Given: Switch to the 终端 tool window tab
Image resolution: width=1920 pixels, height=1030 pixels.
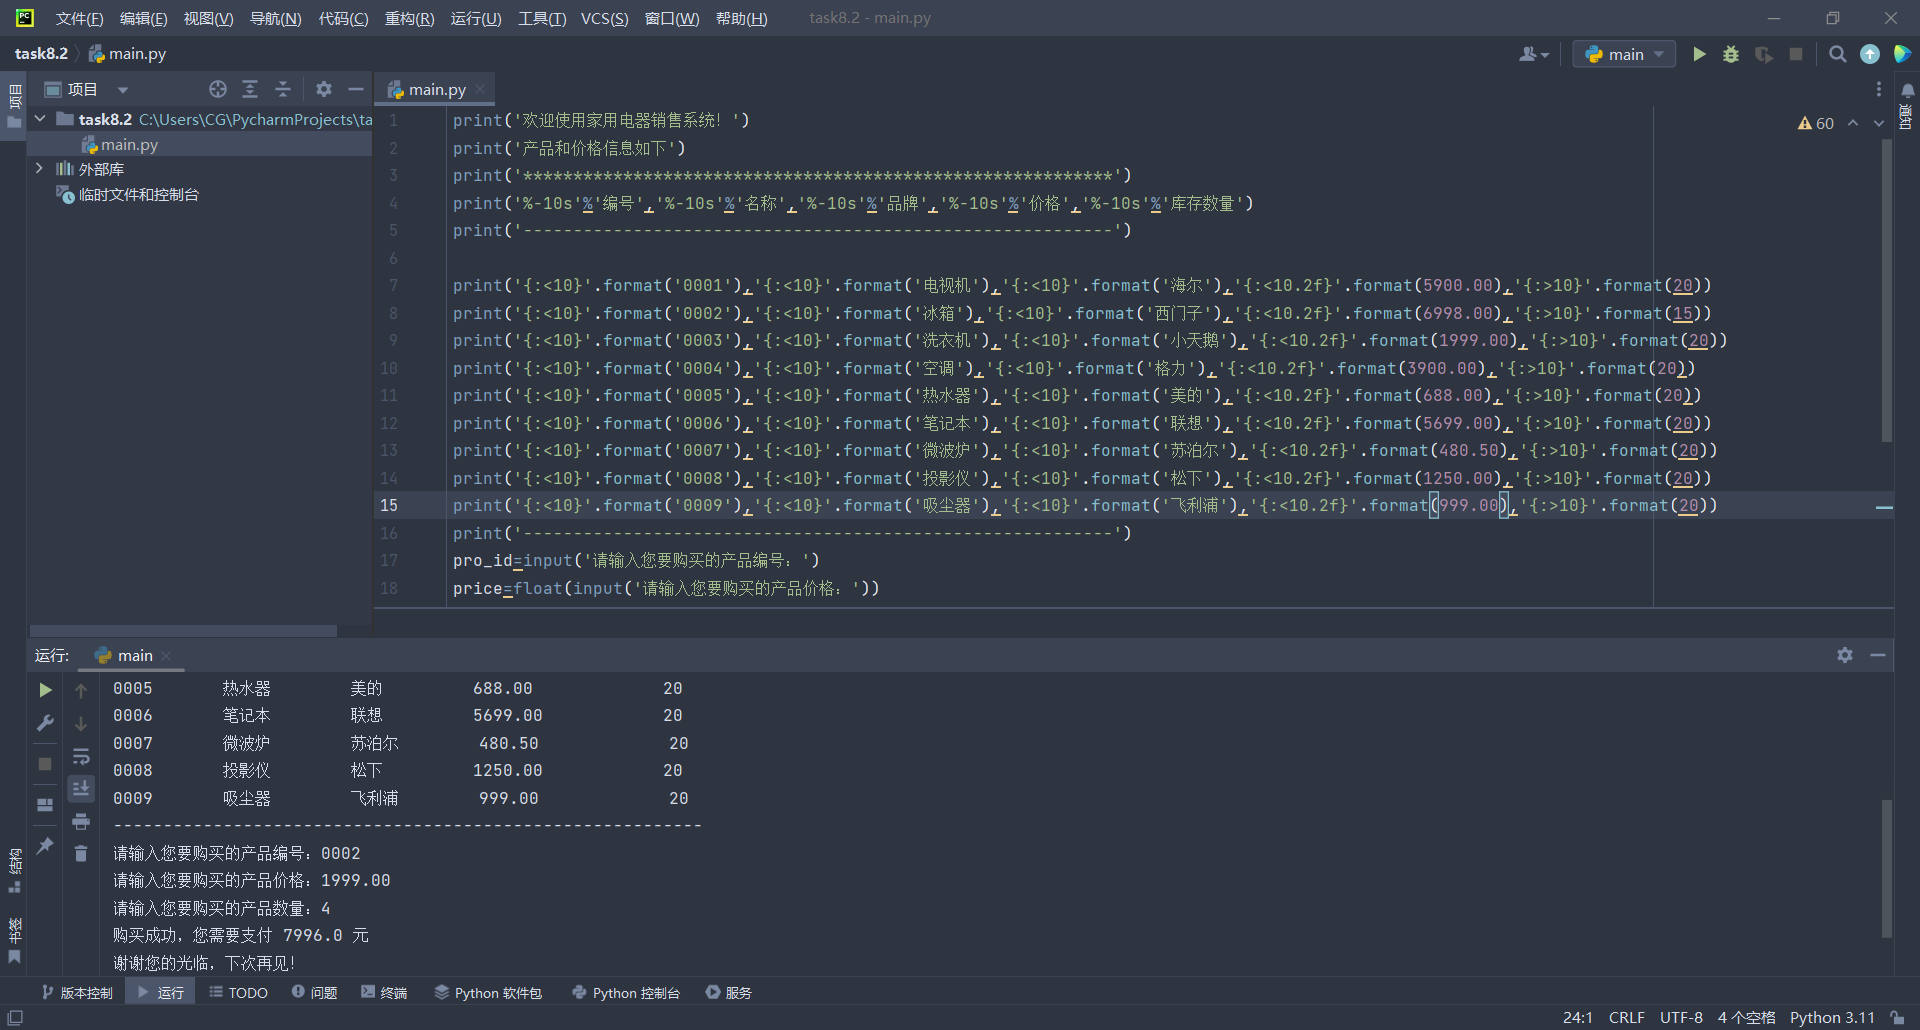Looking at the screenshot, I should tap(384, 993).
